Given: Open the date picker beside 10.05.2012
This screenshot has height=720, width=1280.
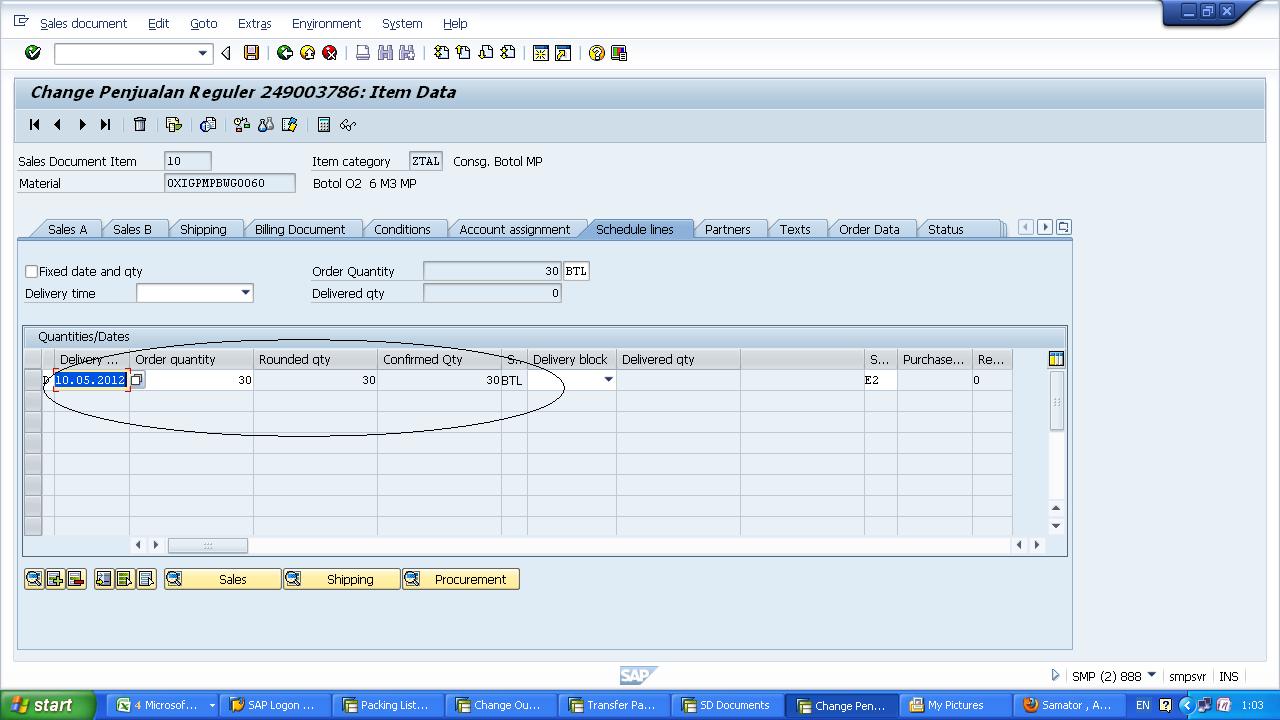Looking at the screenshot, I should tap(137, 380).
